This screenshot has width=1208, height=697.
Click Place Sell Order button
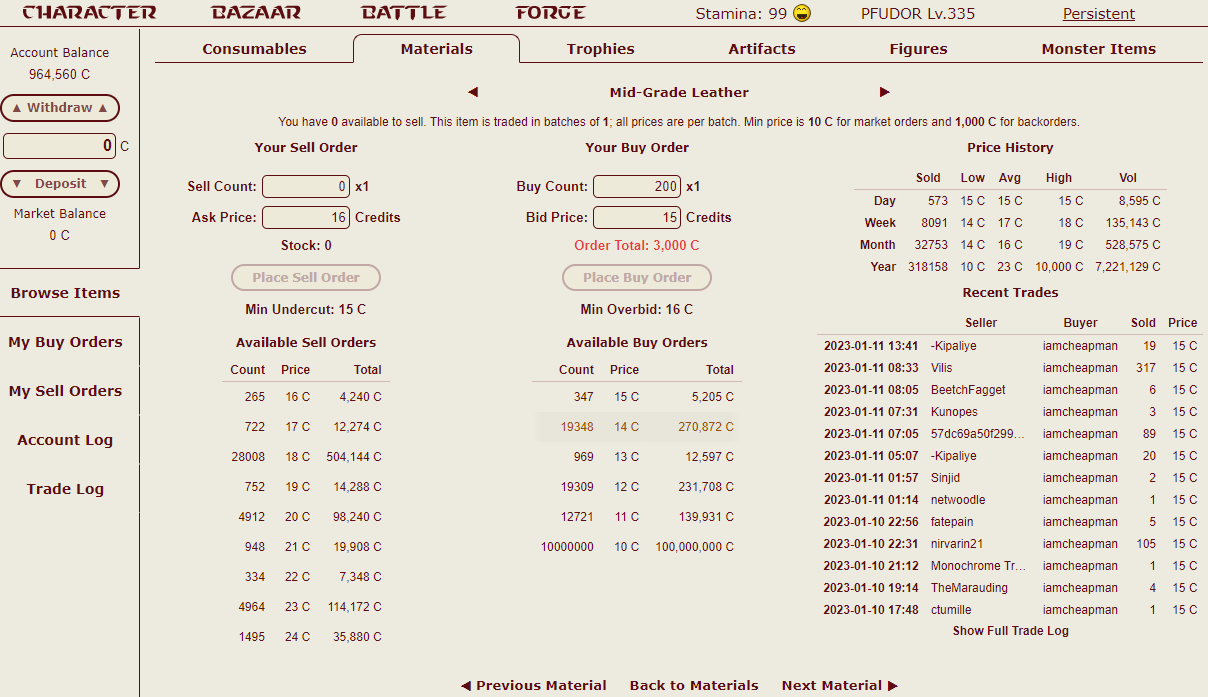pos(306,278)
